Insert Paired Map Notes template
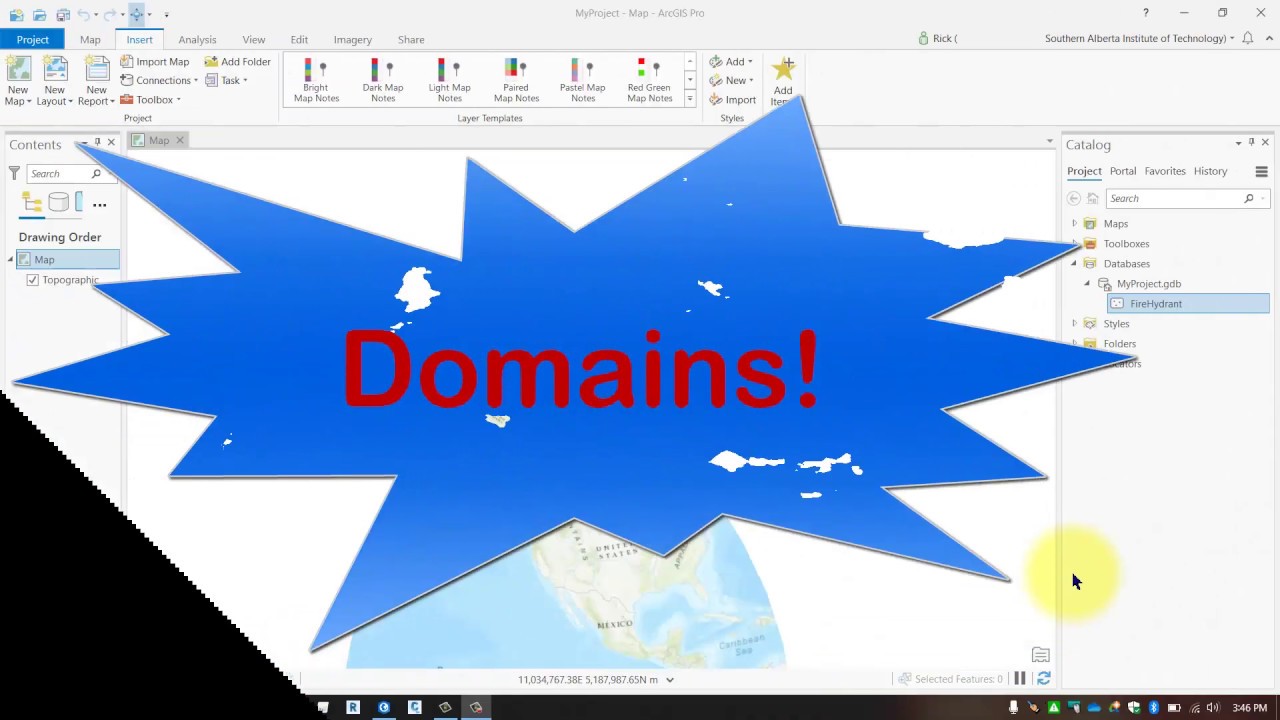Screen dimensions: 1280x720 coord(516,80)
